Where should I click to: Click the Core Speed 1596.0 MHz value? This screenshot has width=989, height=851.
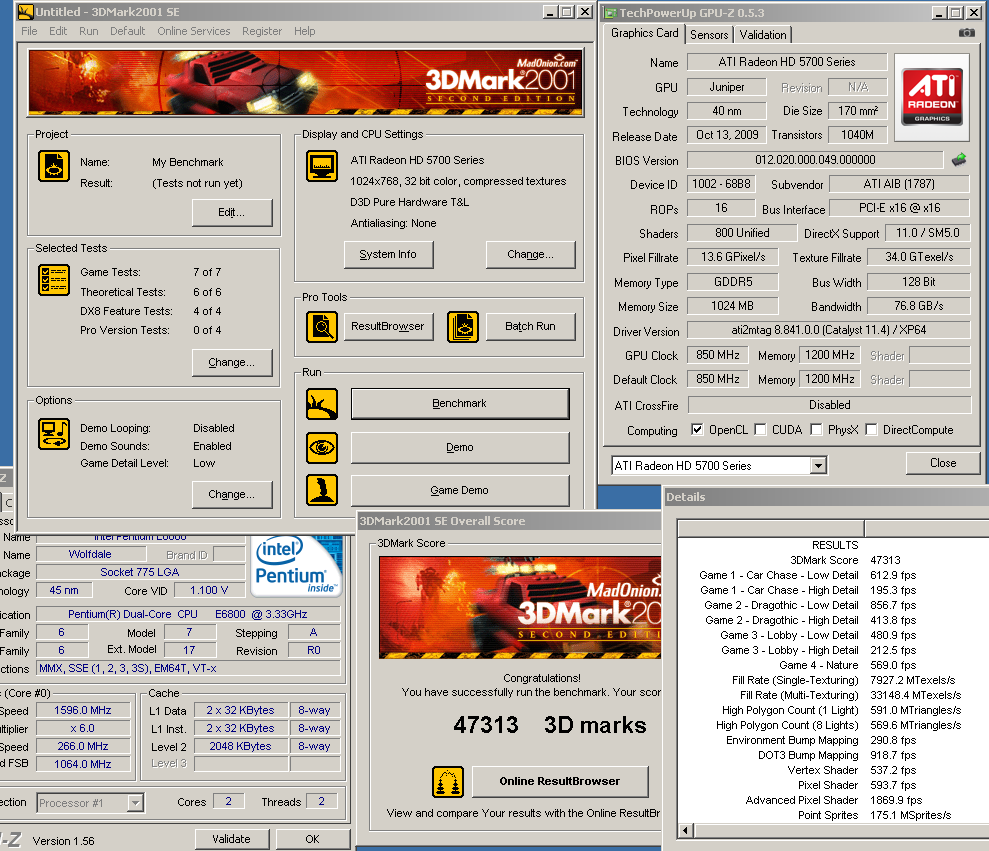[83, 710]
